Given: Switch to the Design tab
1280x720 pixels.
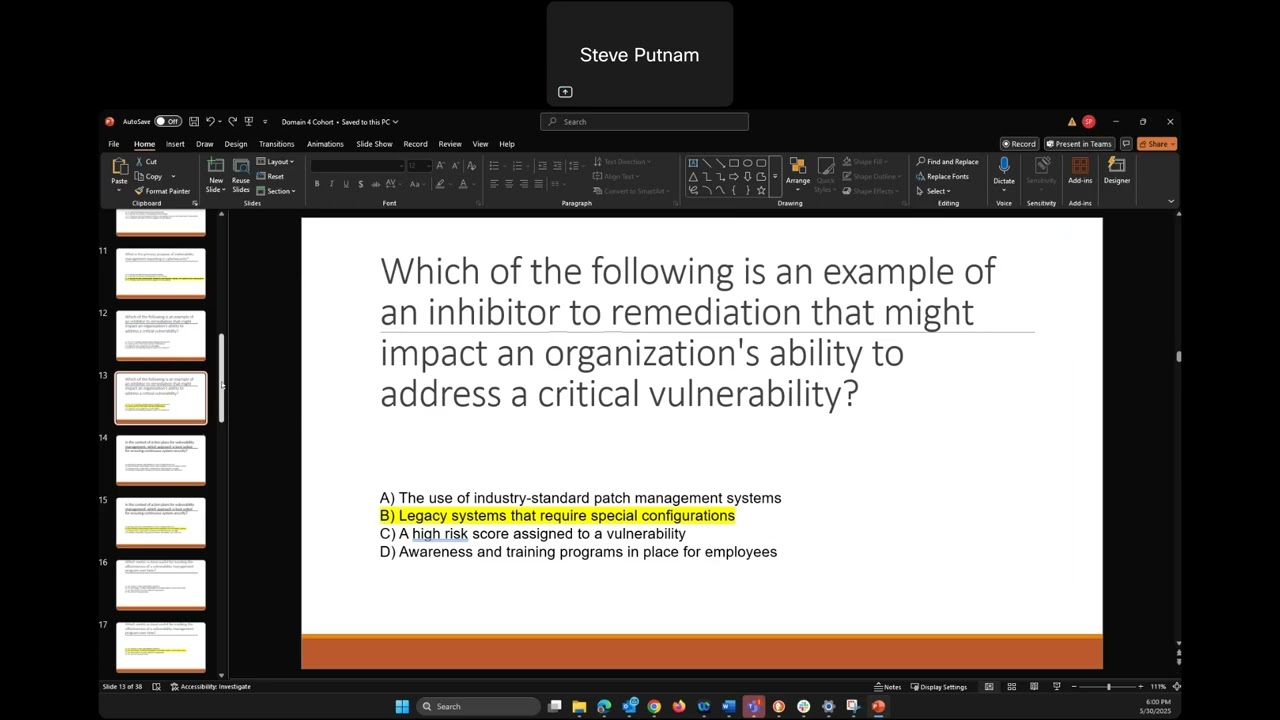Looking at the screenshot, I should pyautogui.click(x=236, y=144).
